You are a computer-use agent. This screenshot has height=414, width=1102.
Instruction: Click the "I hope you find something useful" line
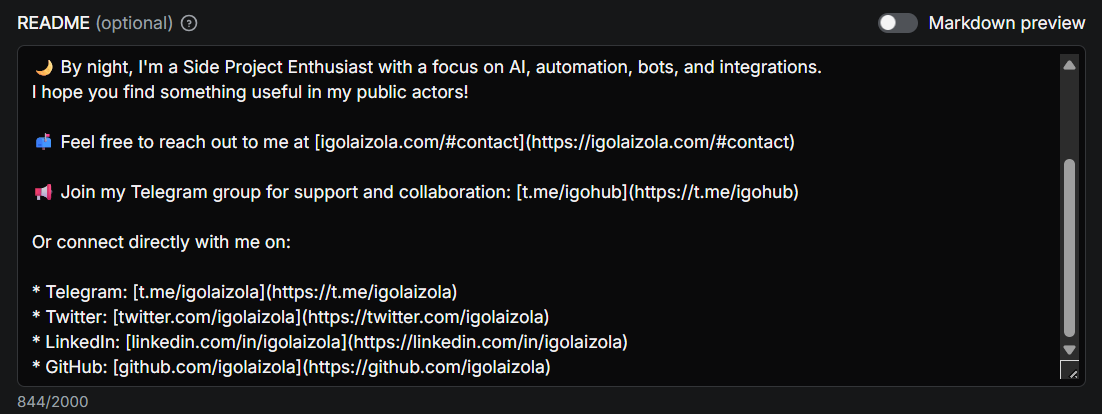click(250, 93)
